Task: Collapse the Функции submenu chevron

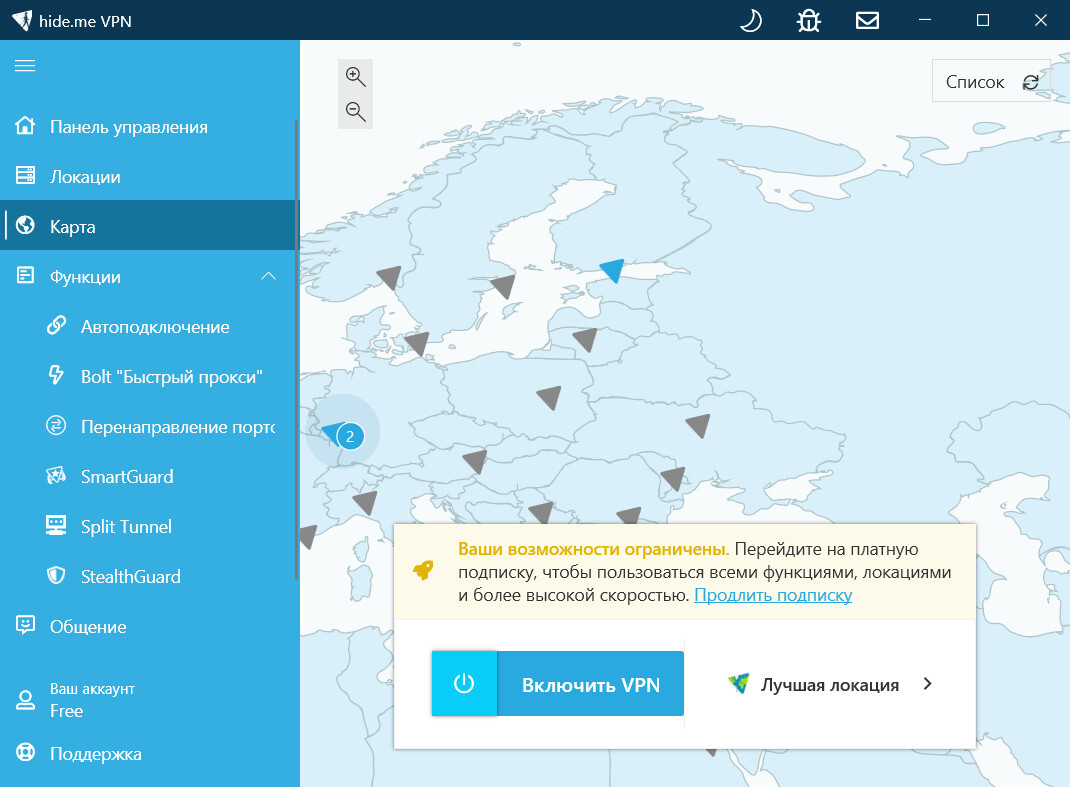Action: point(269,276)
